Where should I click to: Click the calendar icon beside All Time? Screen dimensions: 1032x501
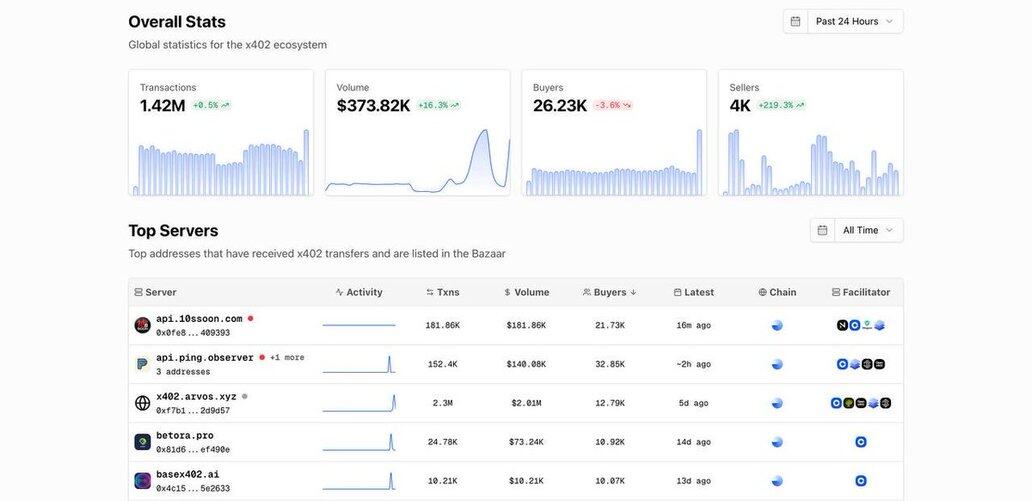point(822,230)
